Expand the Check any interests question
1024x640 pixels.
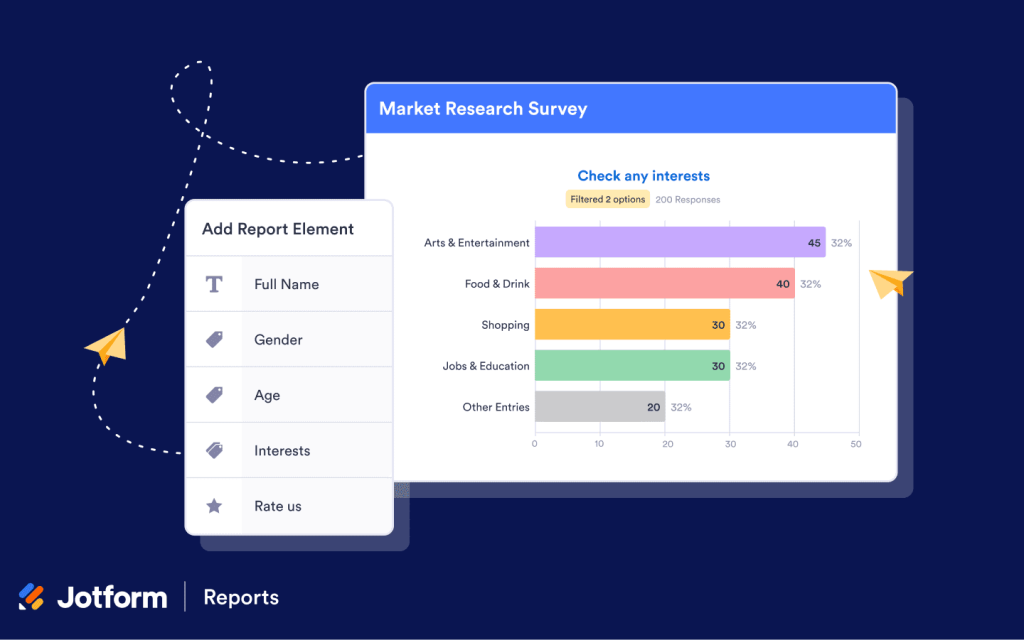point(643,176)
